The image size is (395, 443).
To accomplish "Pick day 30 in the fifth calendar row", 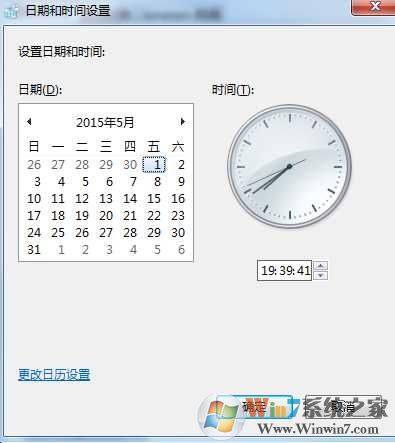I will tap(178, 233).
